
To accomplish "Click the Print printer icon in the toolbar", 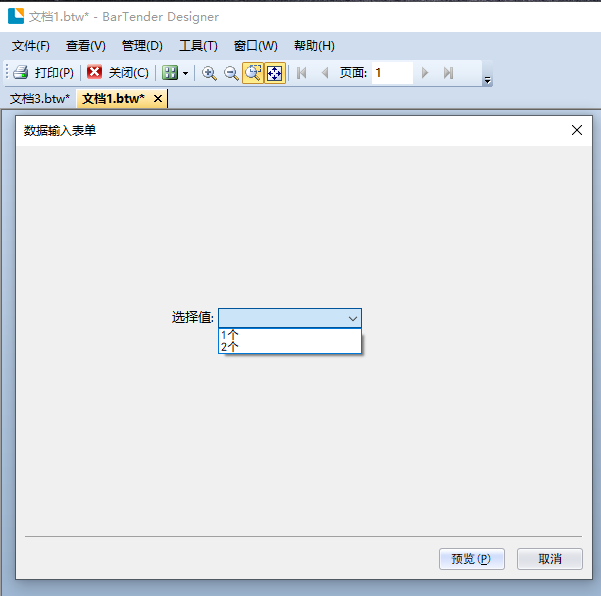I will (x=20, y=73).
